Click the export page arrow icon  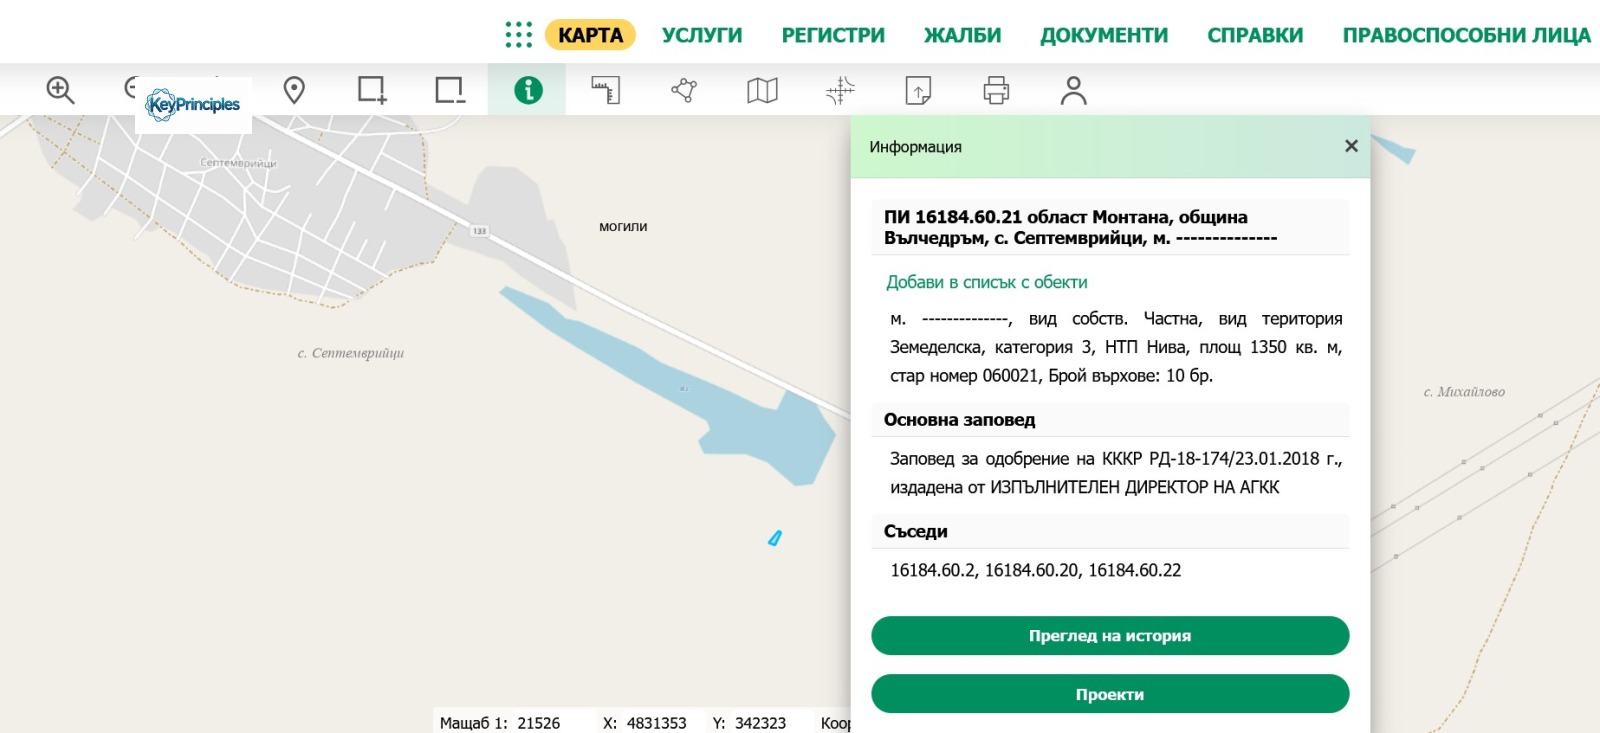tap(918, 90)
